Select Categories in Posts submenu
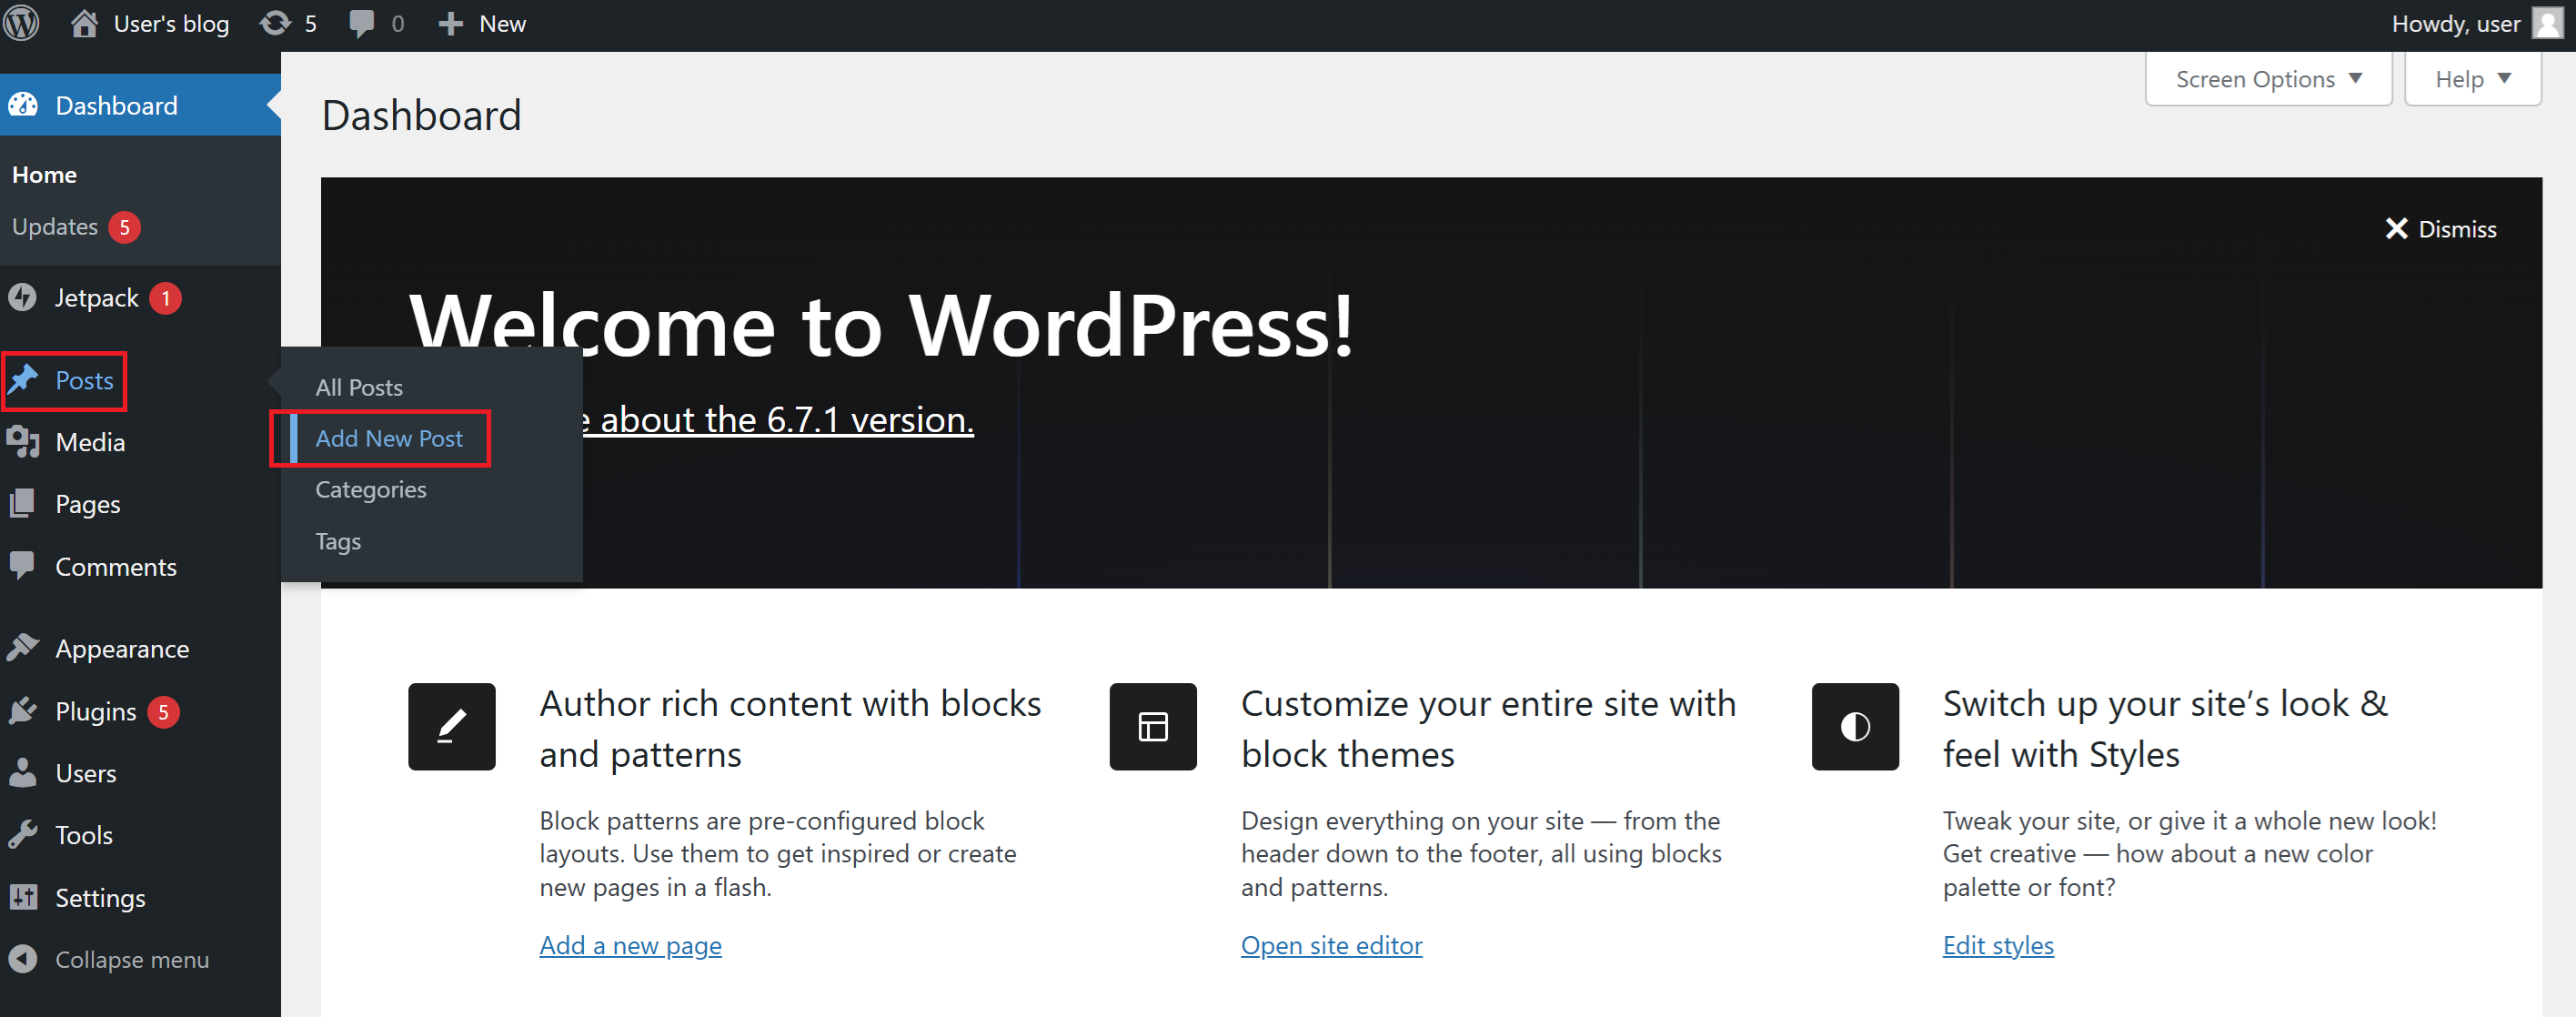 371,490
